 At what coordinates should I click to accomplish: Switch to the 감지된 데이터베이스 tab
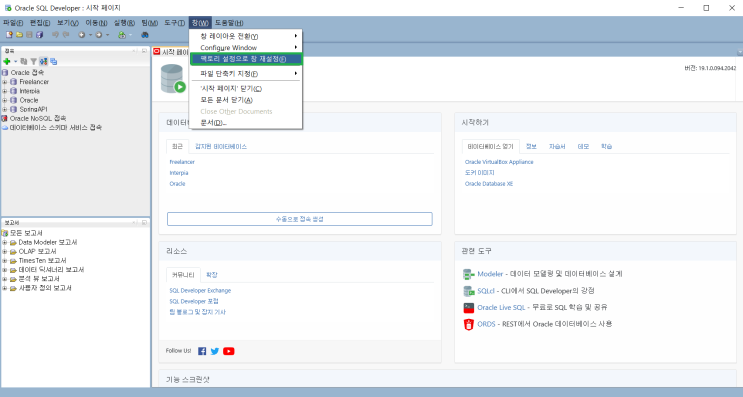[221, 147]
